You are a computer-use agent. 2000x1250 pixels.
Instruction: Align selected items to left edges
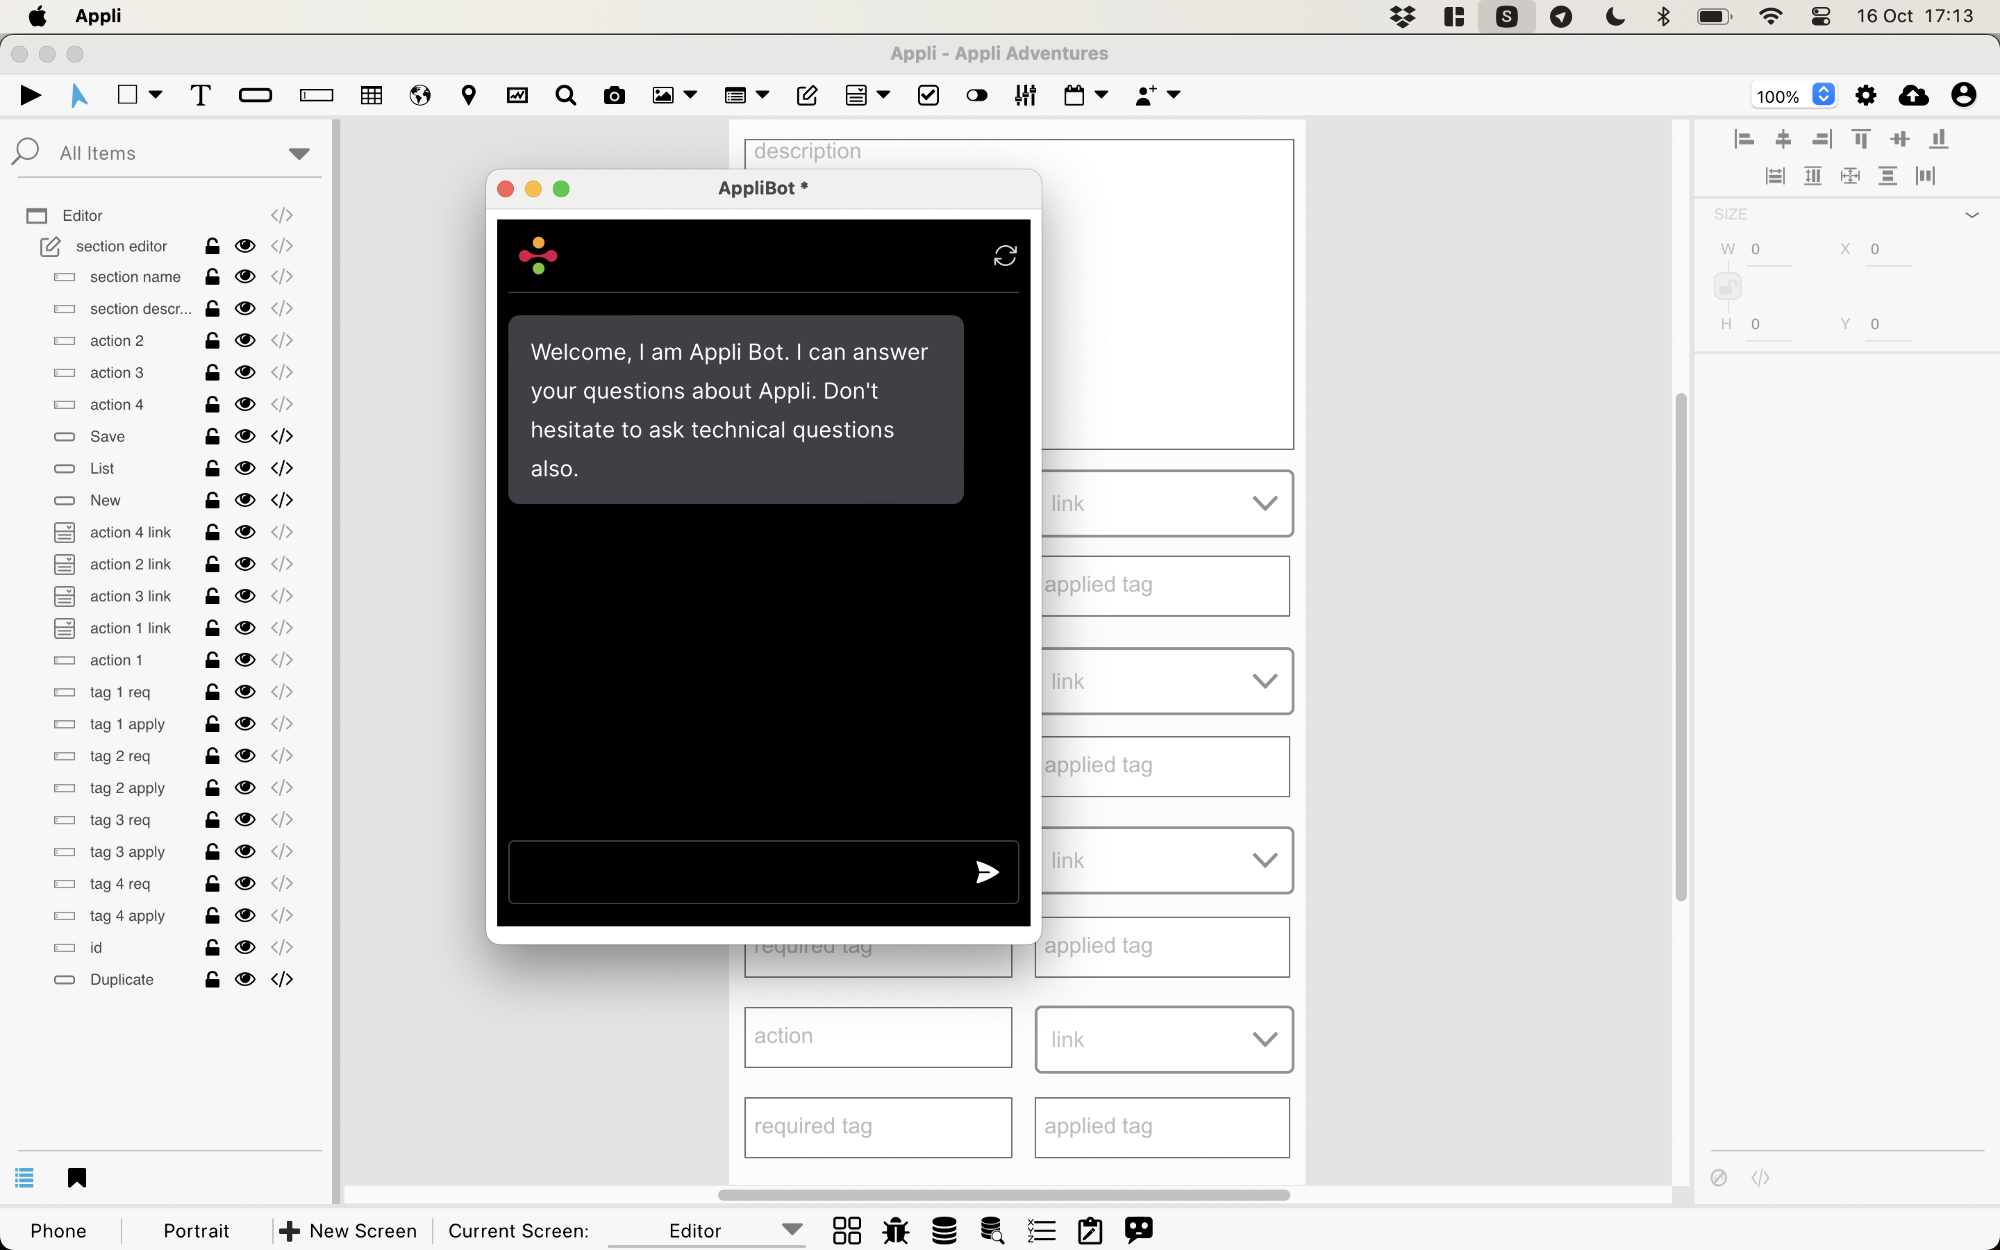pyautogui.click(x=1744, y=139)
